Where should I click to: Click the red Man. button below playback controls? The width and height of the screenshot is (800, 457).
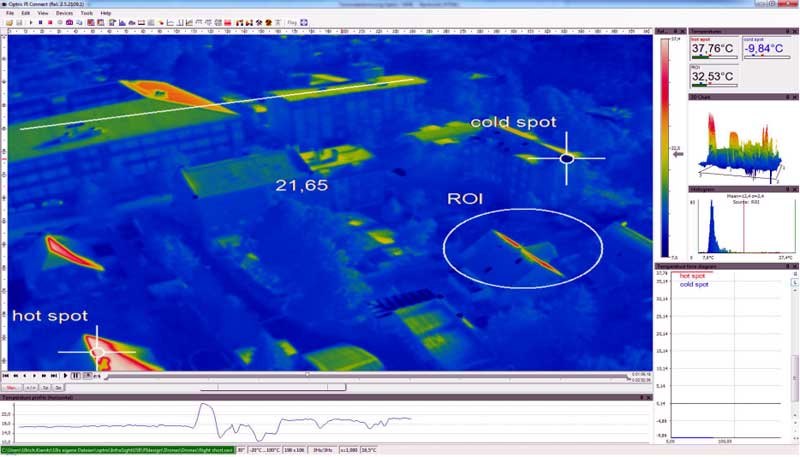click(12, 387)
